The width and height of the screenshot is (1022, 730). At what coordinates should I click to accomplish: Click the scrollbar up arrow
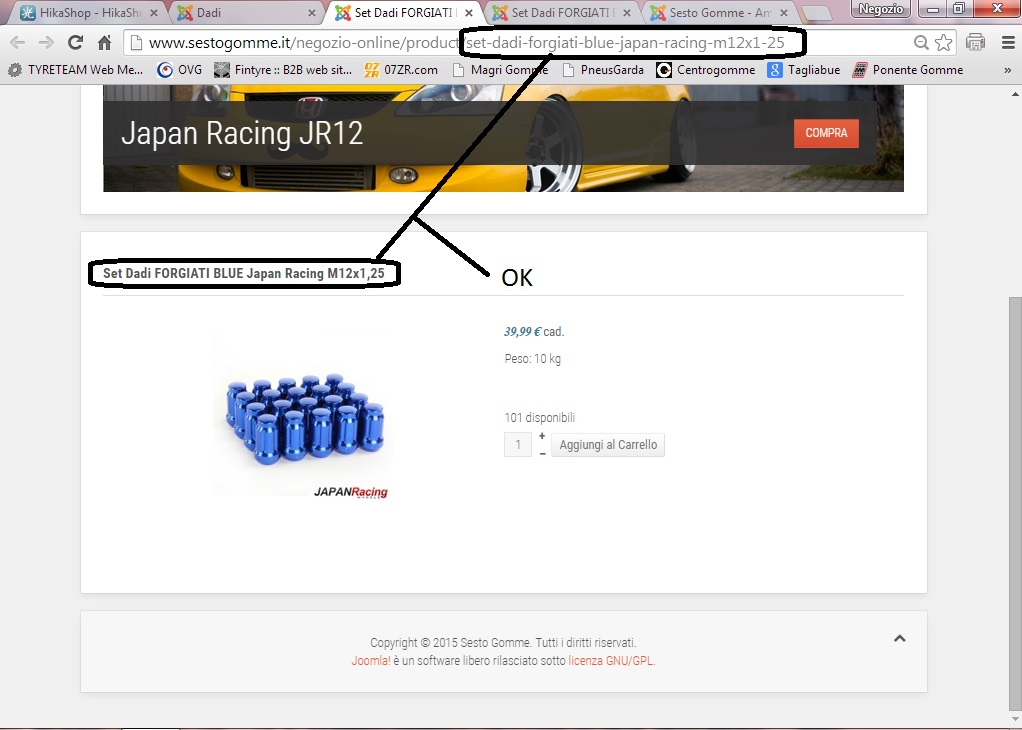[1015, 94]
